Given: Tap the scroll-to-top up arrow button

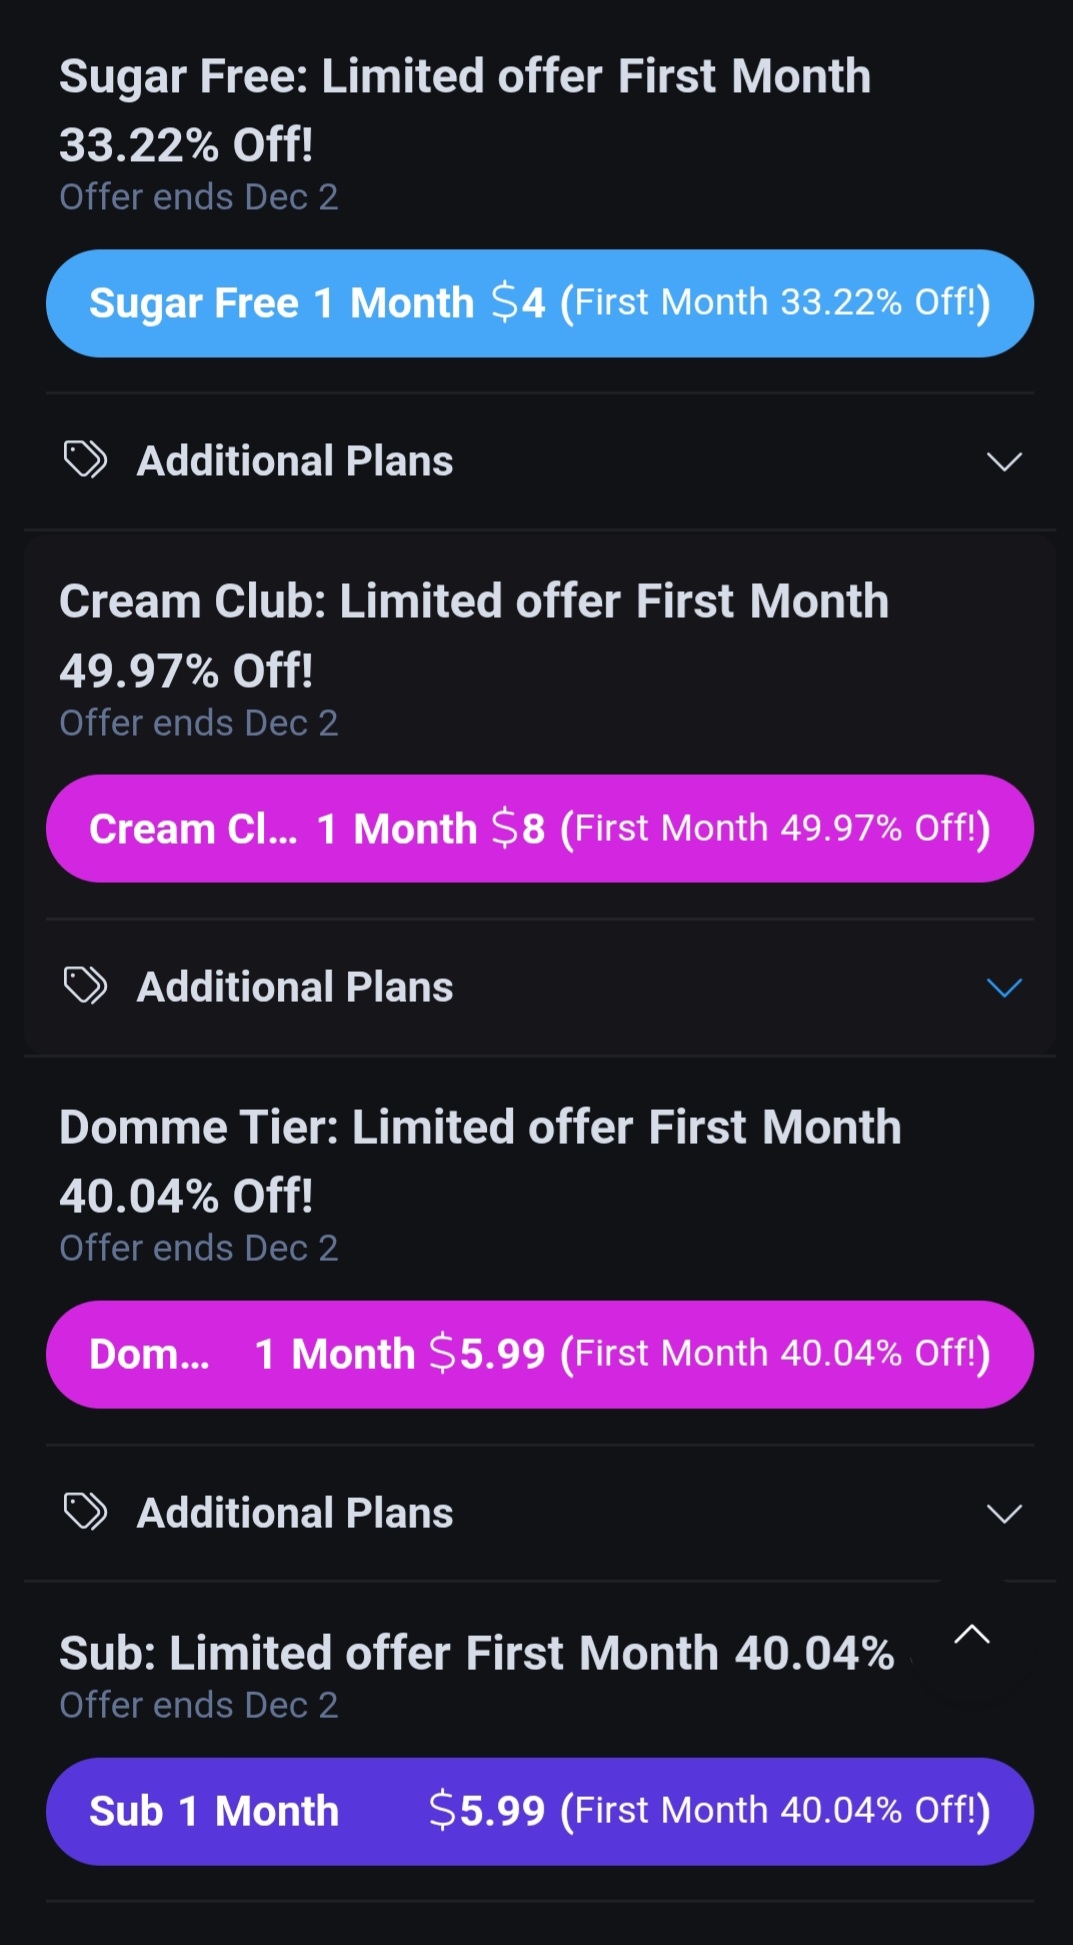Looking at the screenshot, I should 971,1636.
